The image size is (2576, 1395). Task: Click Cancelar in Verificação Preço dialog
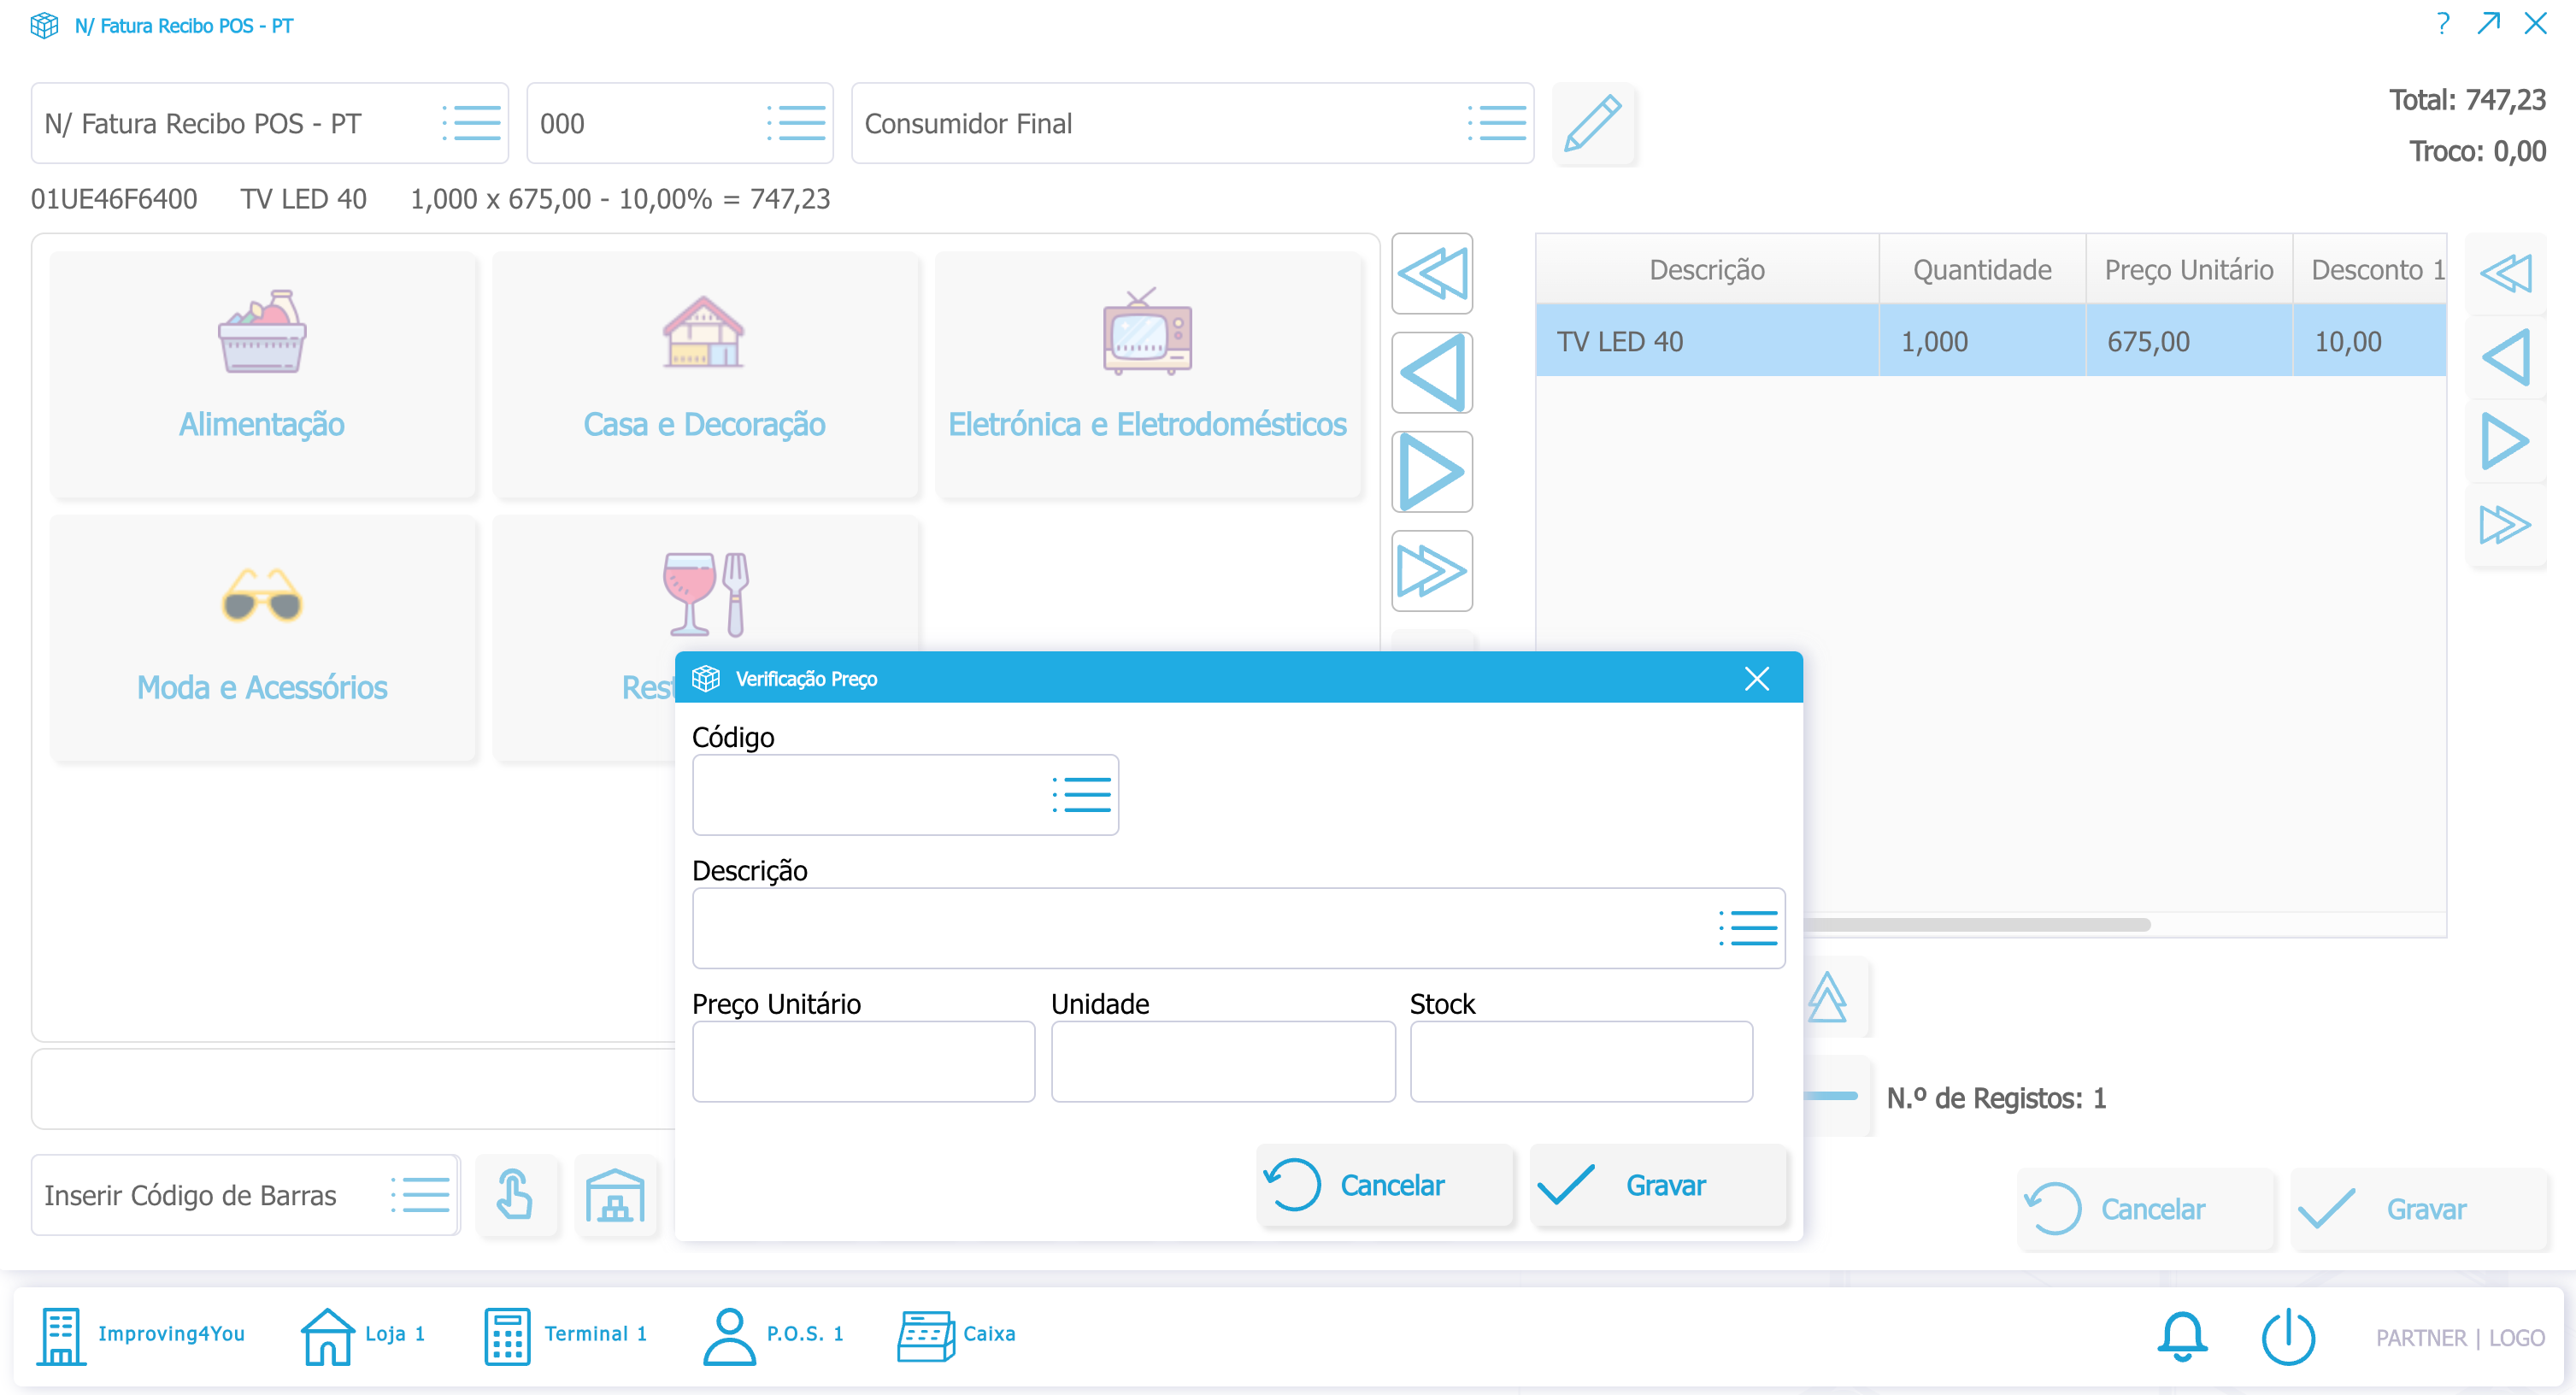click(x=1384, y=1185)
